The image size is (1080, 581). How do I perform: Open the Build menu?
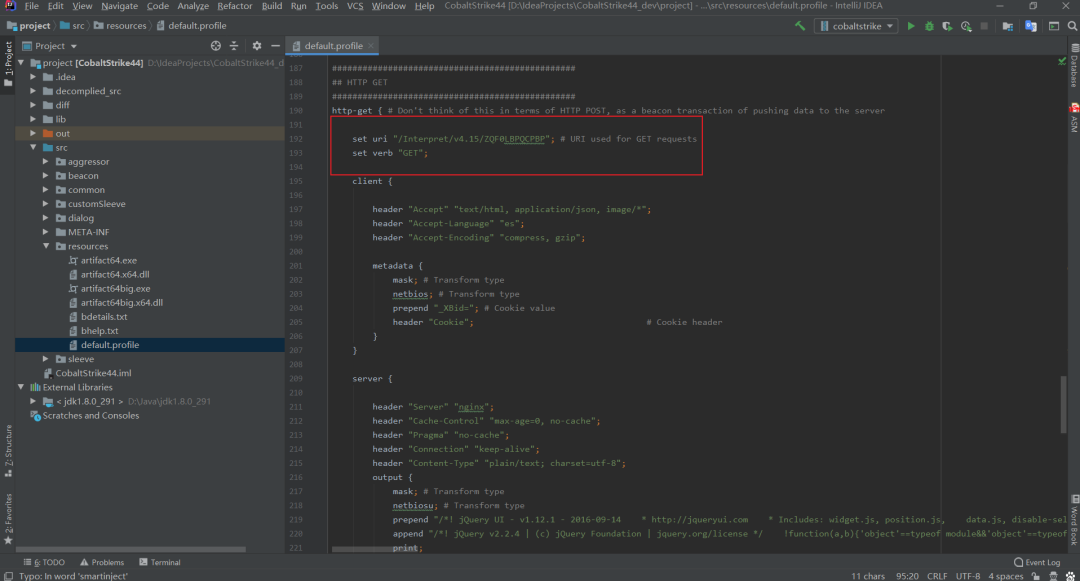(271, 6)
